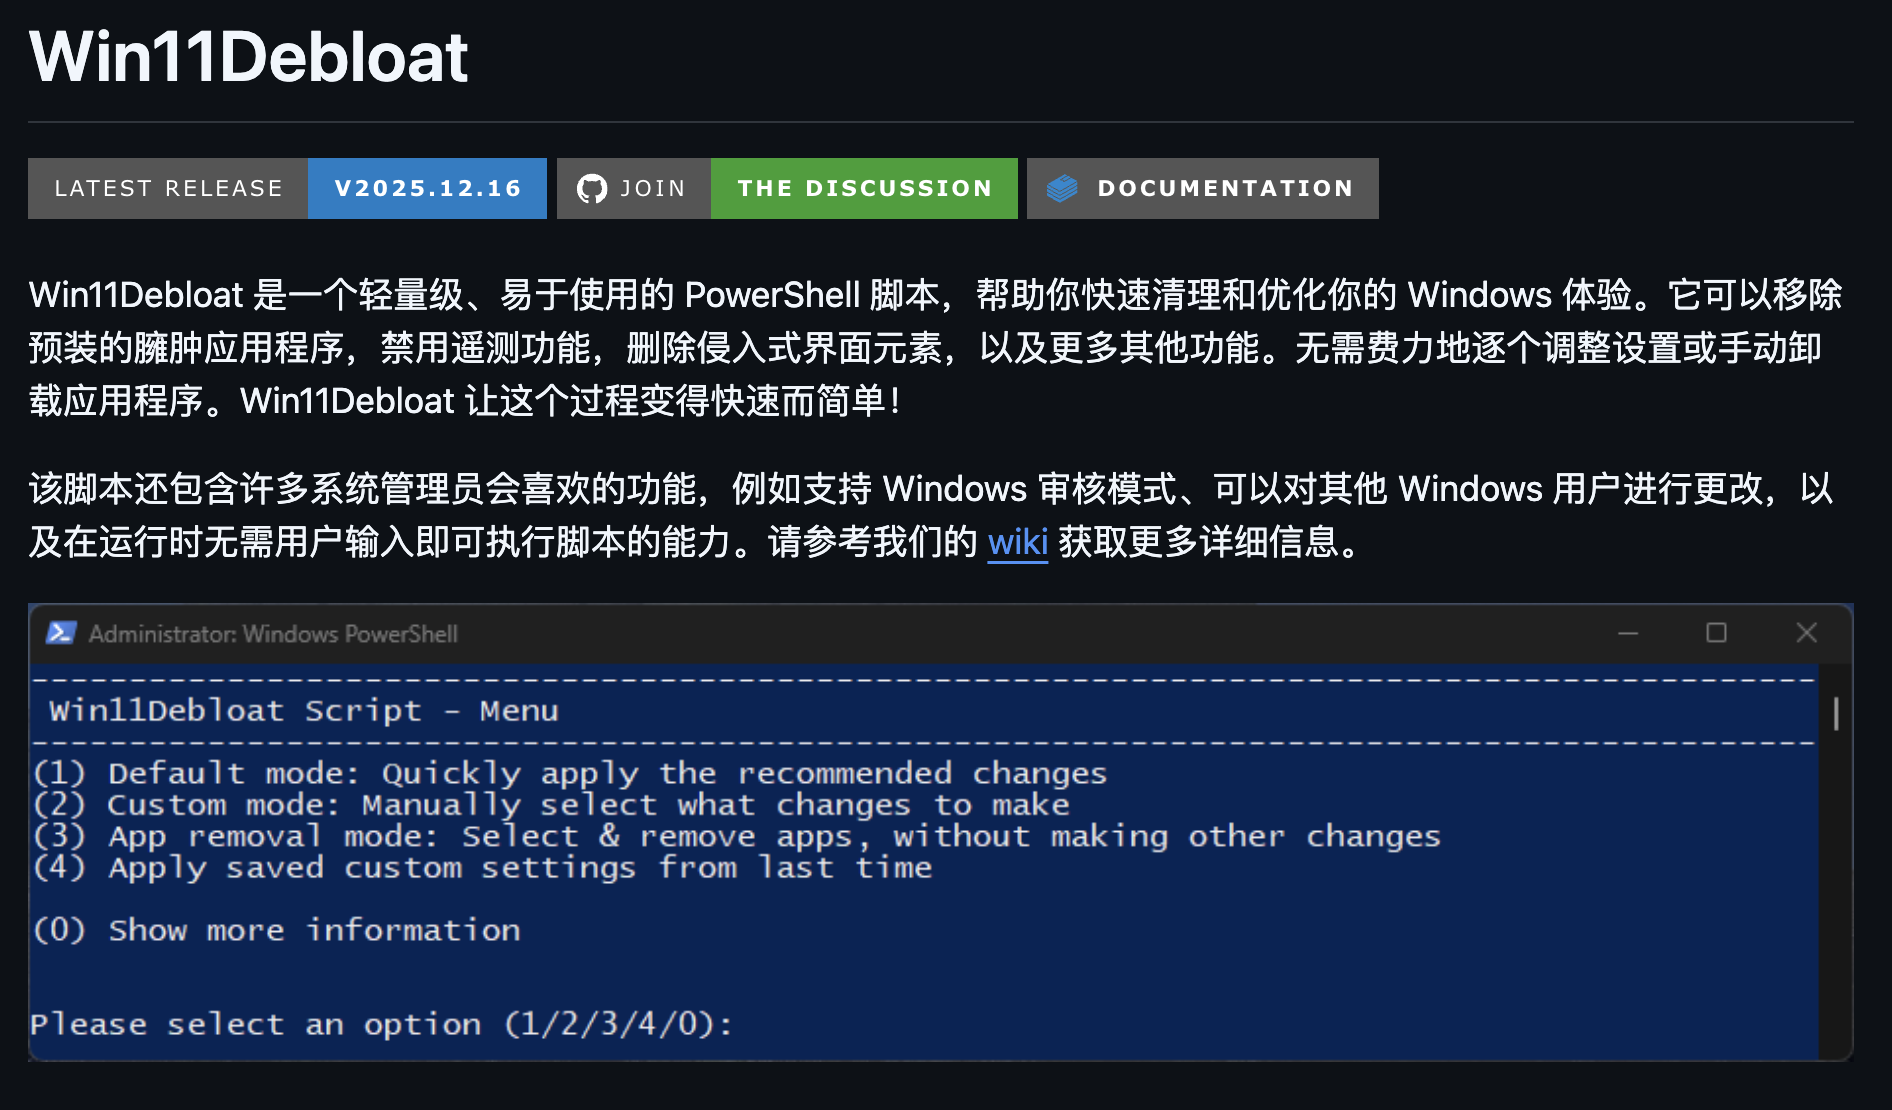
Task: Select the V2025.12.16 release badge
Action: [x=427, y=188]
